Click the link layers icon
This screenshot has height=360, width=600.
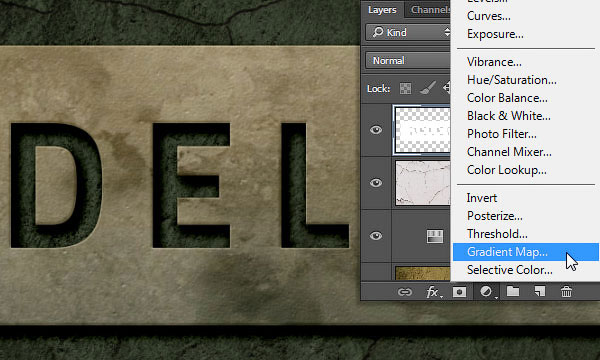coord(404,292)
